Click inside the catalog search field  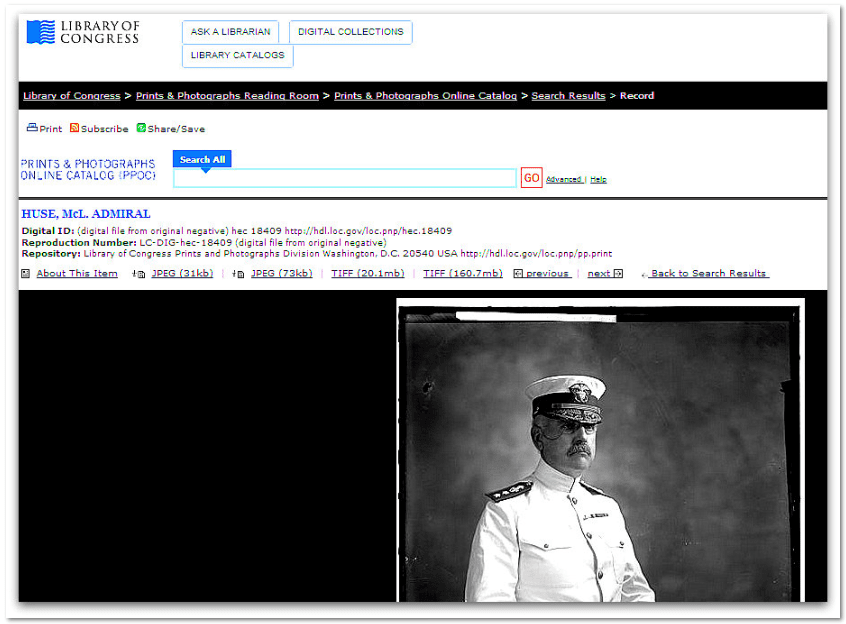tap(345, 178)
